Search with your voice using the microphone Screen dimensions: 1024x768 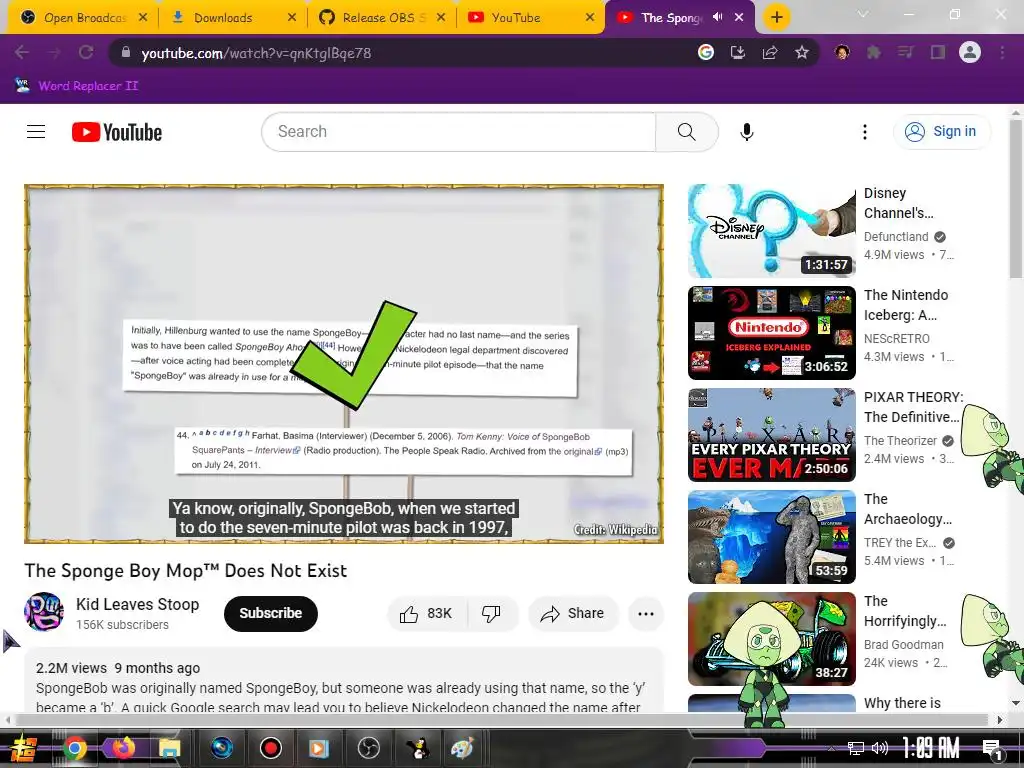pyautogui.click(x=746, y=132)
